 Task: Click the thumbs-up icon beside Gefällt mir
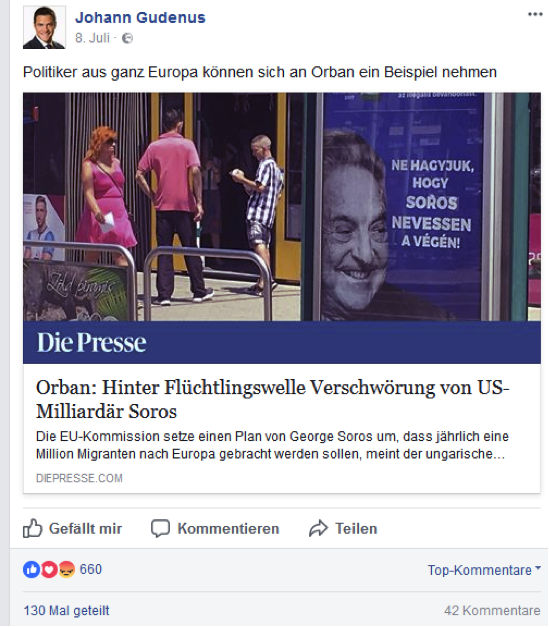[32, 528]
